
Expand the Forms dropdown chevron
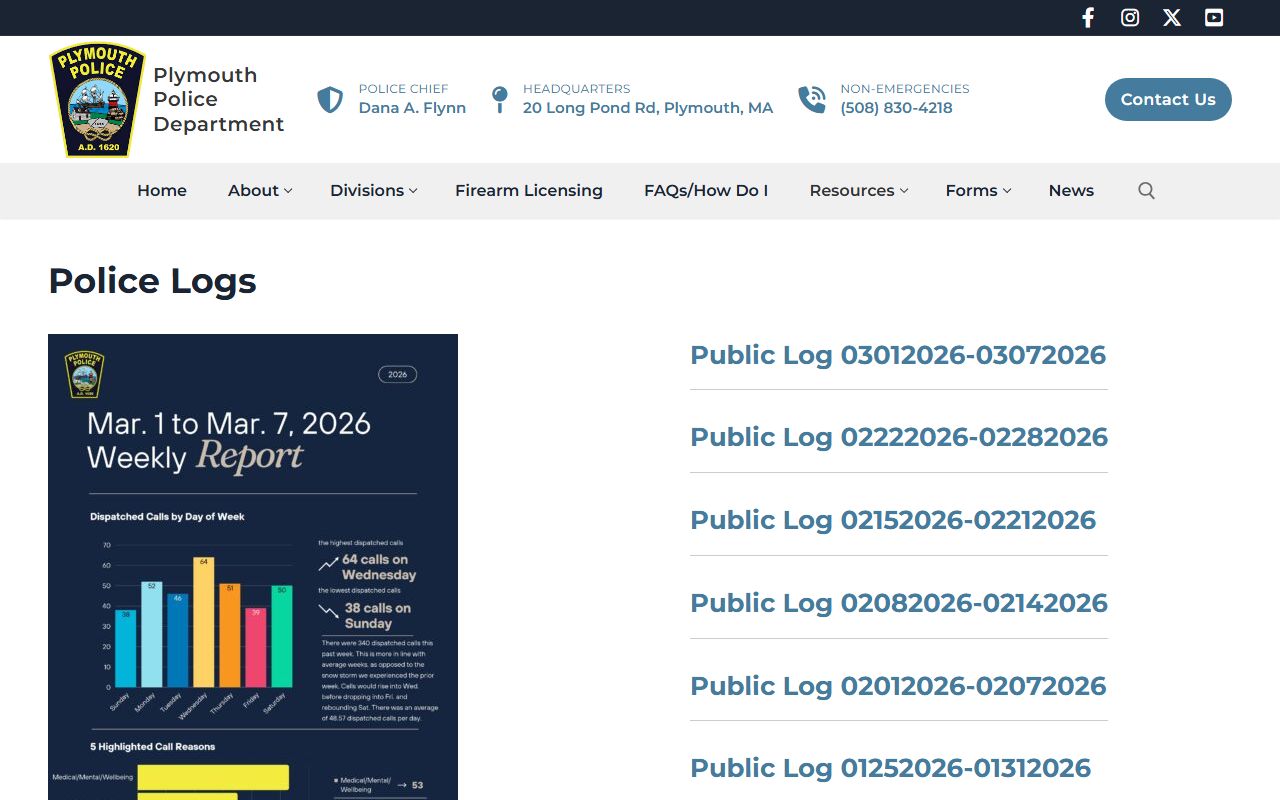[x=1007, y=191]
